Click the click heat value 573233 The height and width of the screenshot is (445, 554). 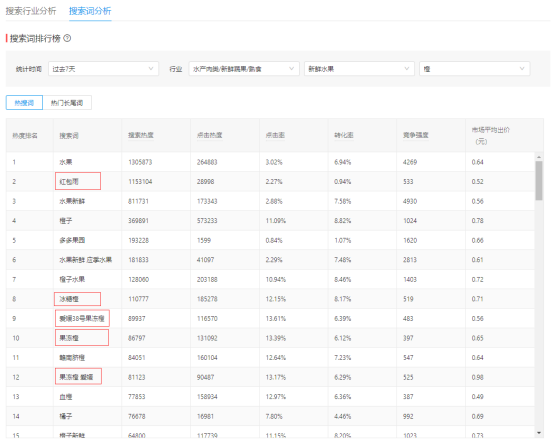pos(207,221)
